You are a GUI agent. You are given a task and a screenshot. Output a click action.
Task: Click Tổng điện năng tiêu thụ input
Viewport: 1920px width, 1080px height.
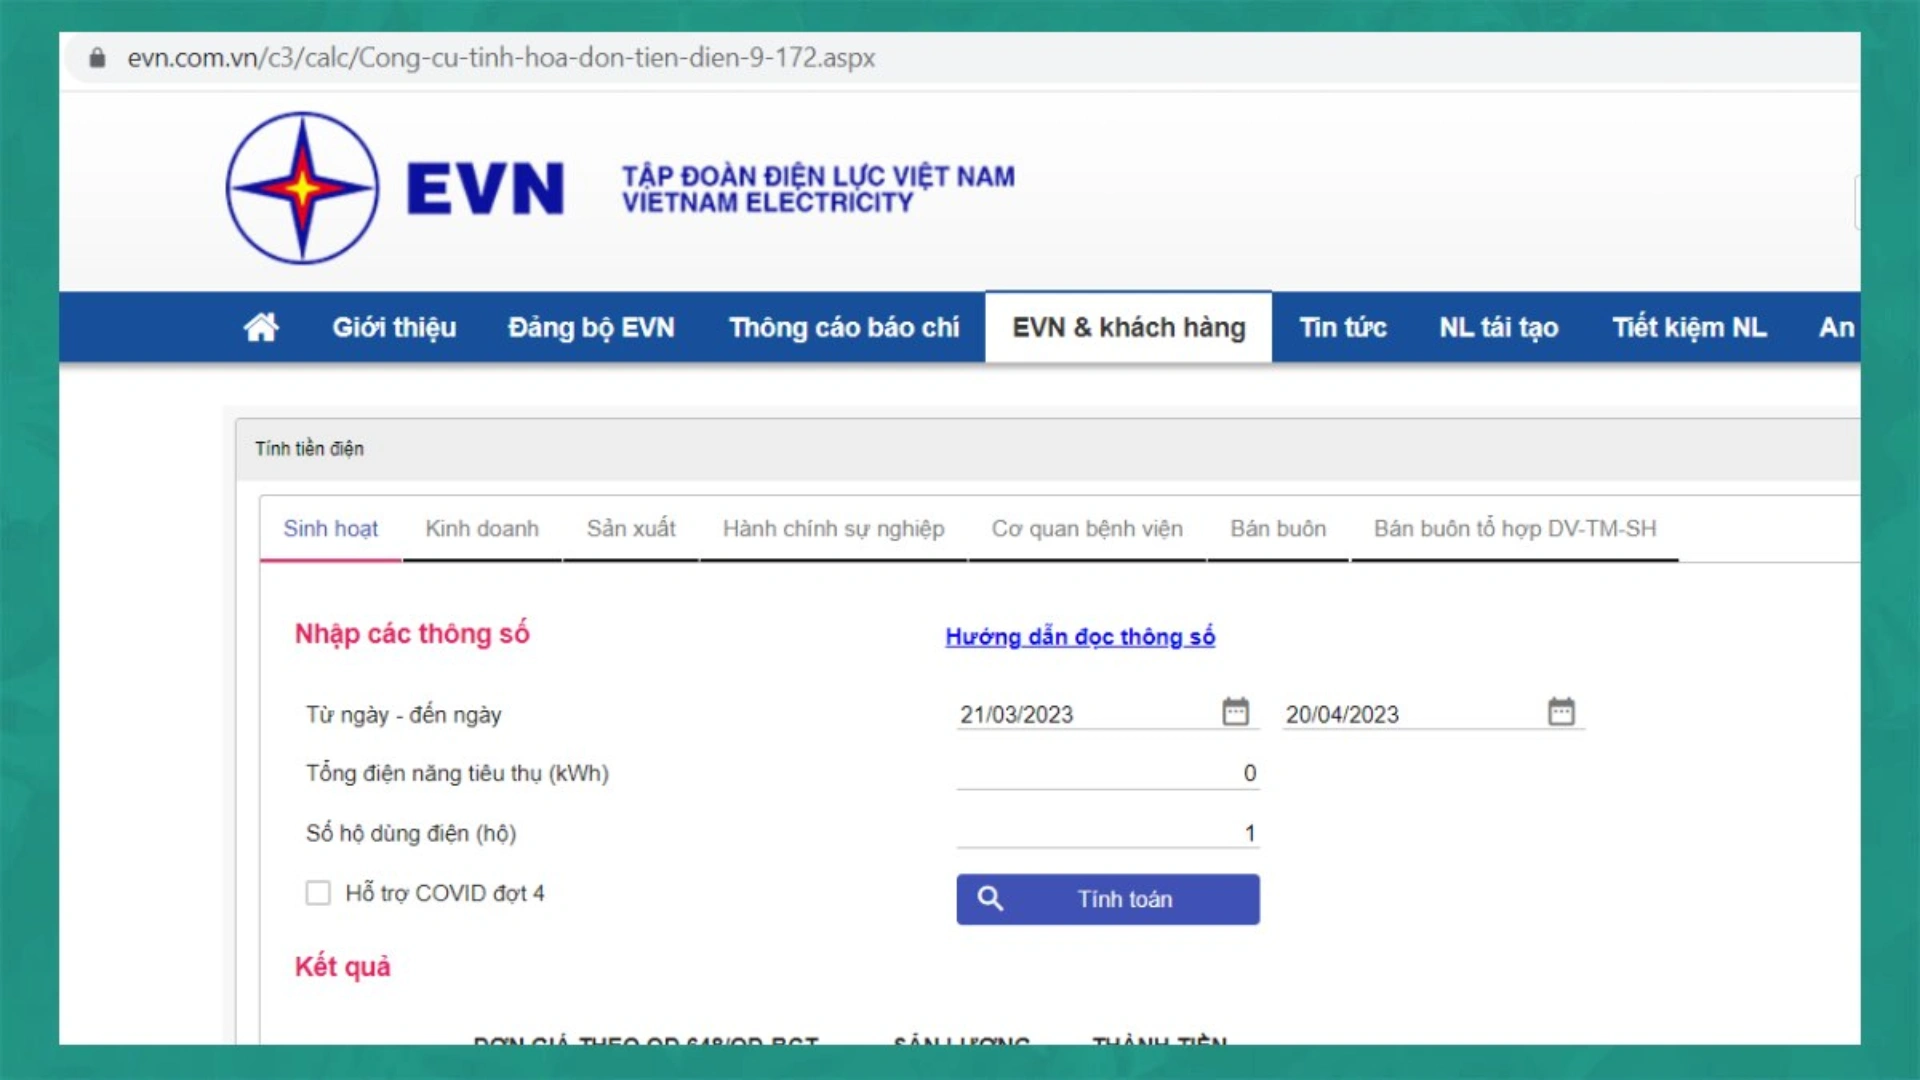1108,773
